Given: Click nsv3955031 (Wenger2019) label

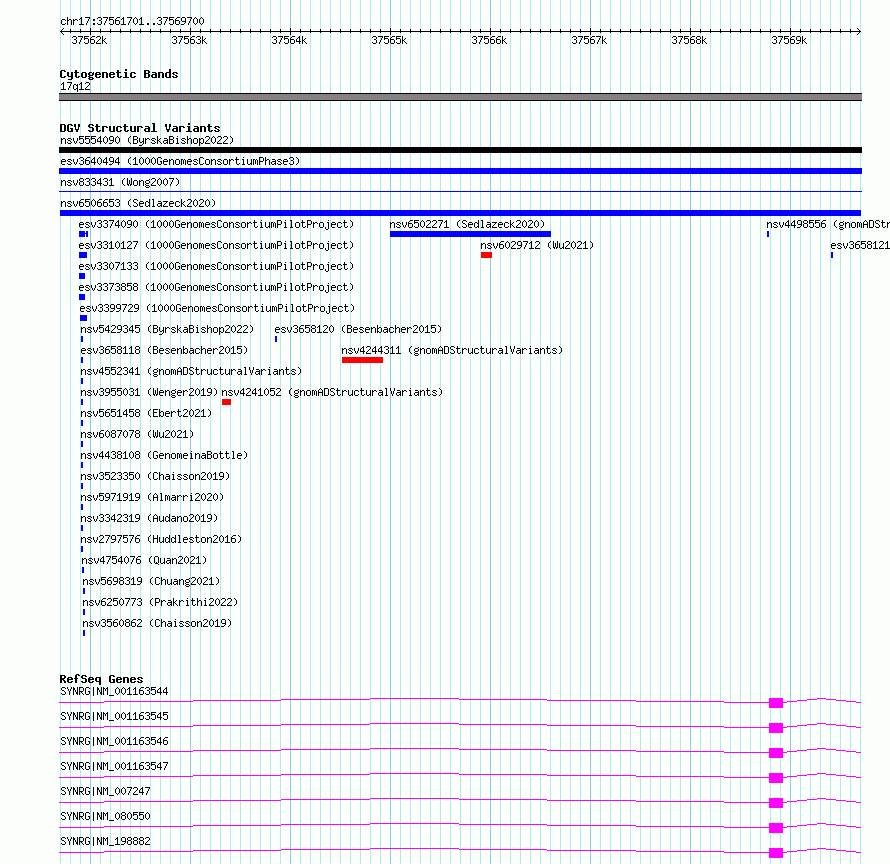Looking at the screenshot, I should pos(149,392).
